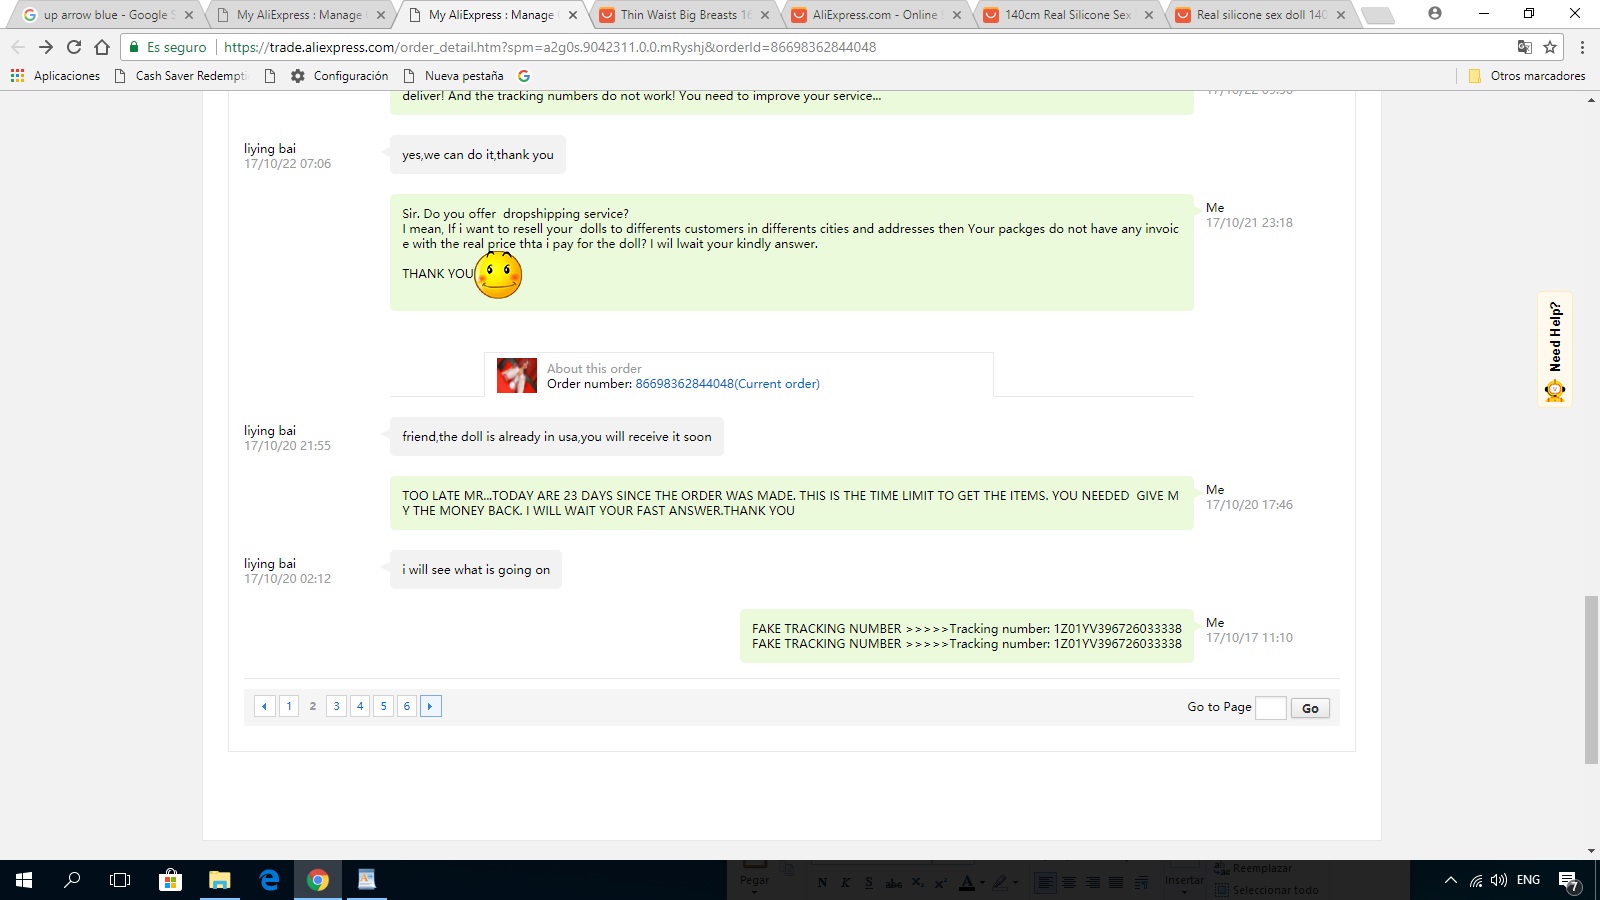This screenshot has height=900, width=1600.
Task: Click the page vertical scrollbar thumb
Action: (1591, 680)
